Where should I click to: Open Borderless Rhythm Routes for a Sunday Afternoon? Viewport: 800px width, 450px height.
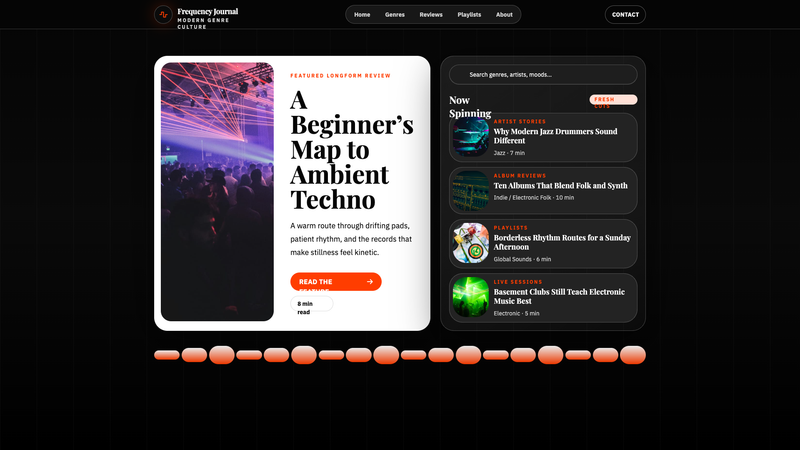click(x=562, y=242)
